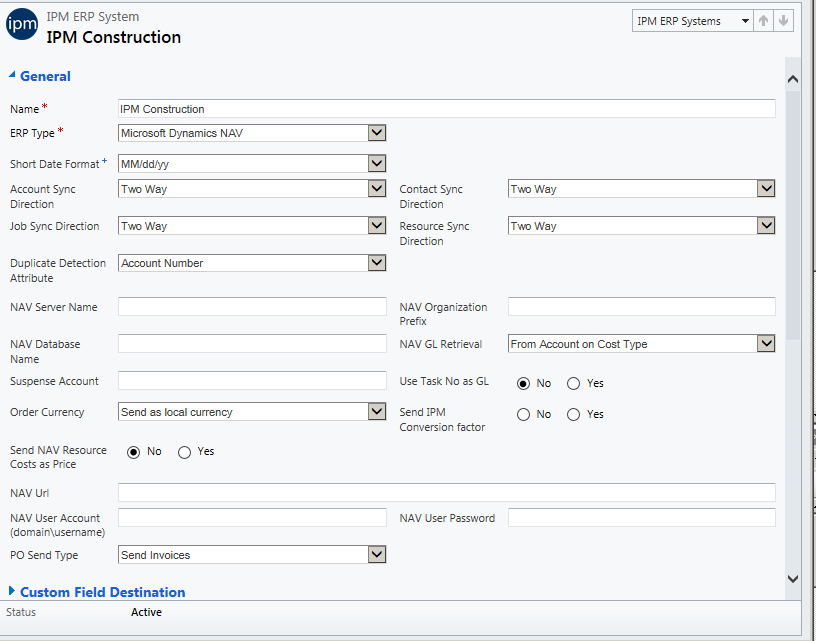
Task: Click the General heading link
Action: pos(45,76)
